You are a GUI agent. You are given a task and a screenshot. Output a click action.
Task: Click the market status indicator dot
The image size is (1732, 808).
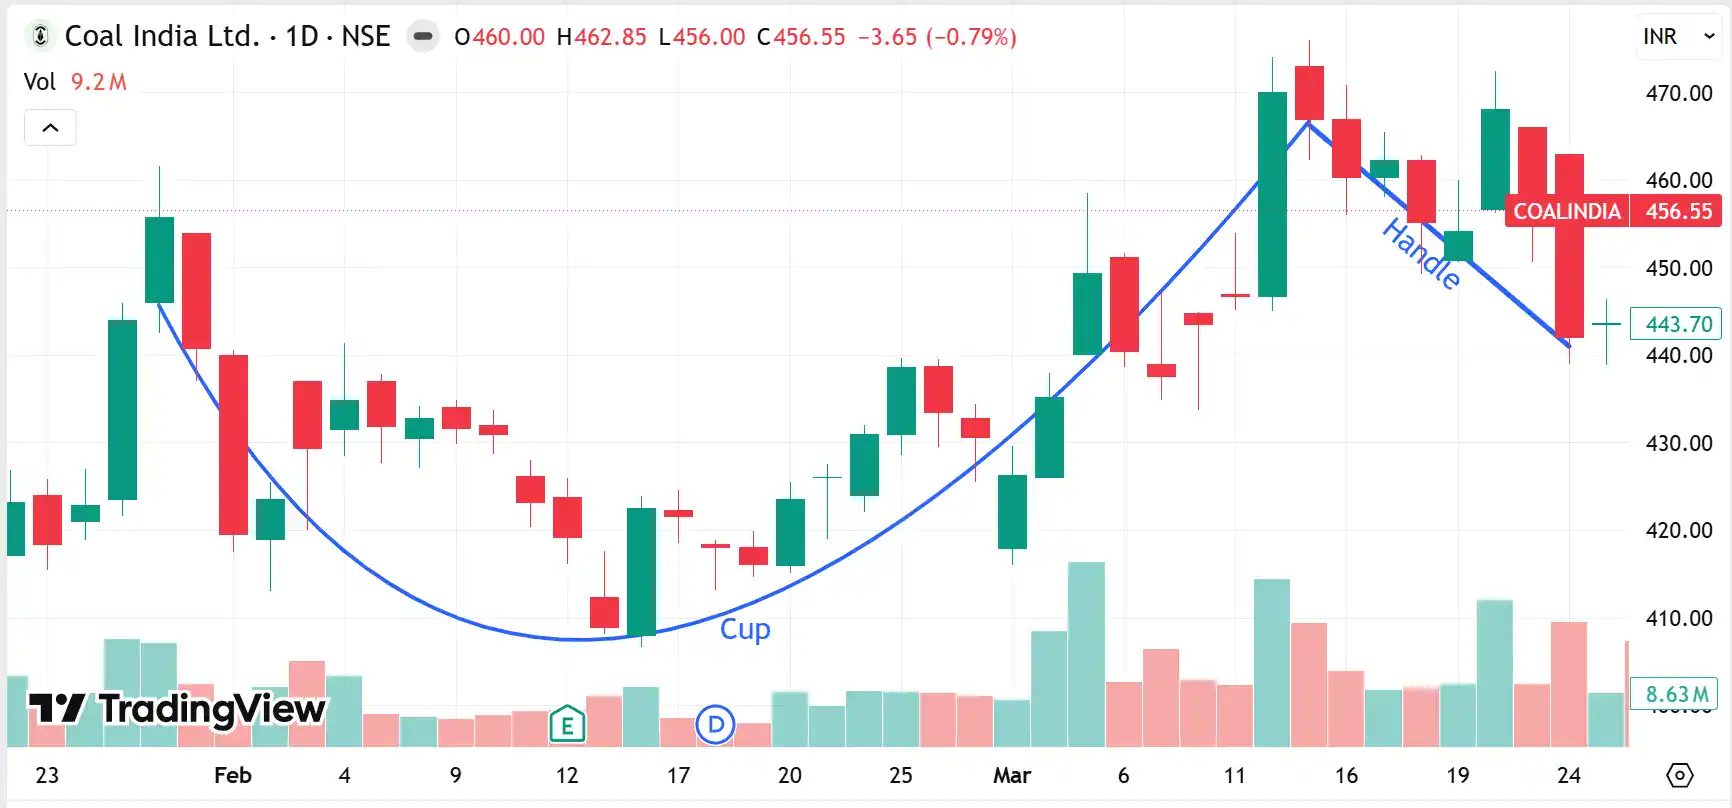423,37
